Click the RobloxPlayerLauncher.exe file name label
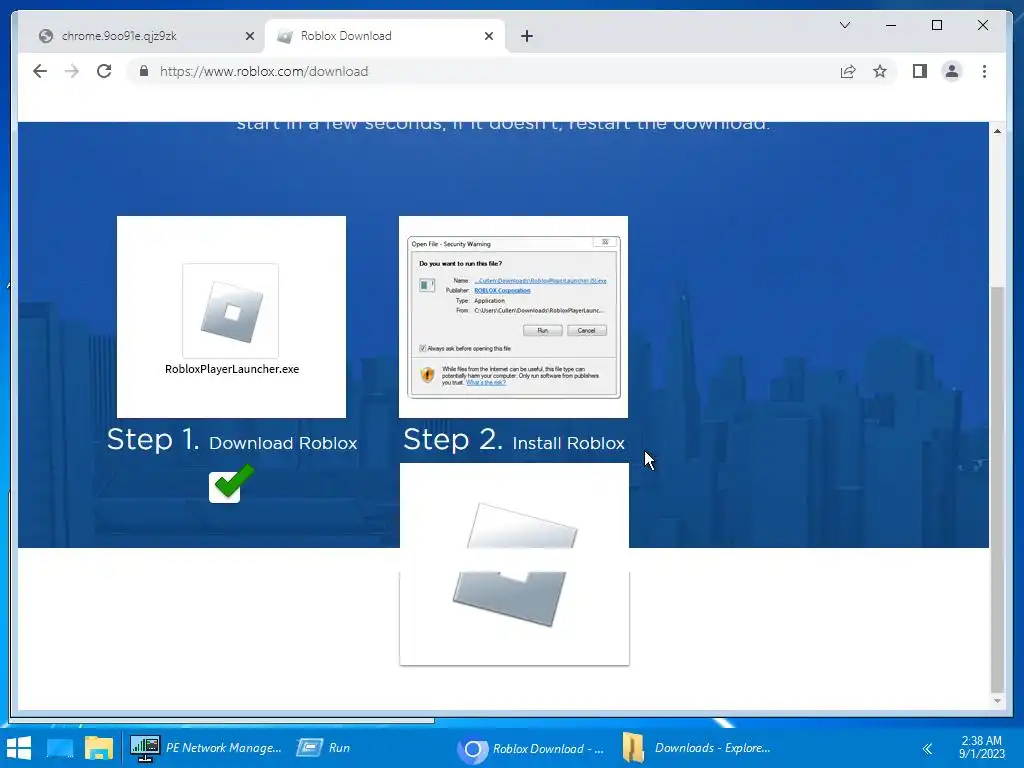 pos(232,369)
